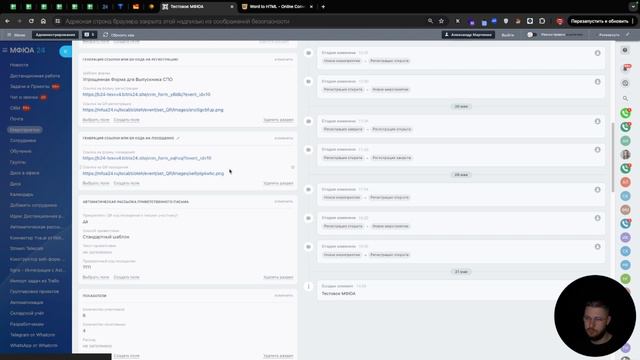Open the registration QR image .png link
Viewport: 640px width, 360px height.
click(x=153, y=110)
